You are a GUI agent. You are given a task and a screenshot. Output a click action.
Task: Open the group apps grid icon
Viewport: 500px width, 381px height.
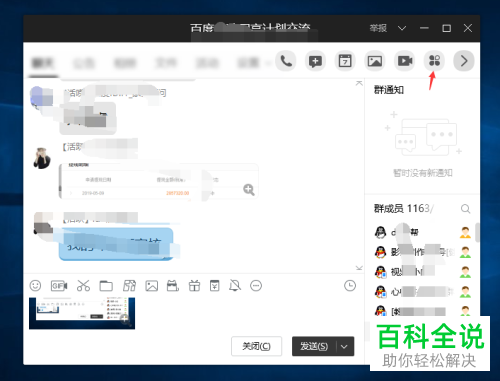(434, 61)
